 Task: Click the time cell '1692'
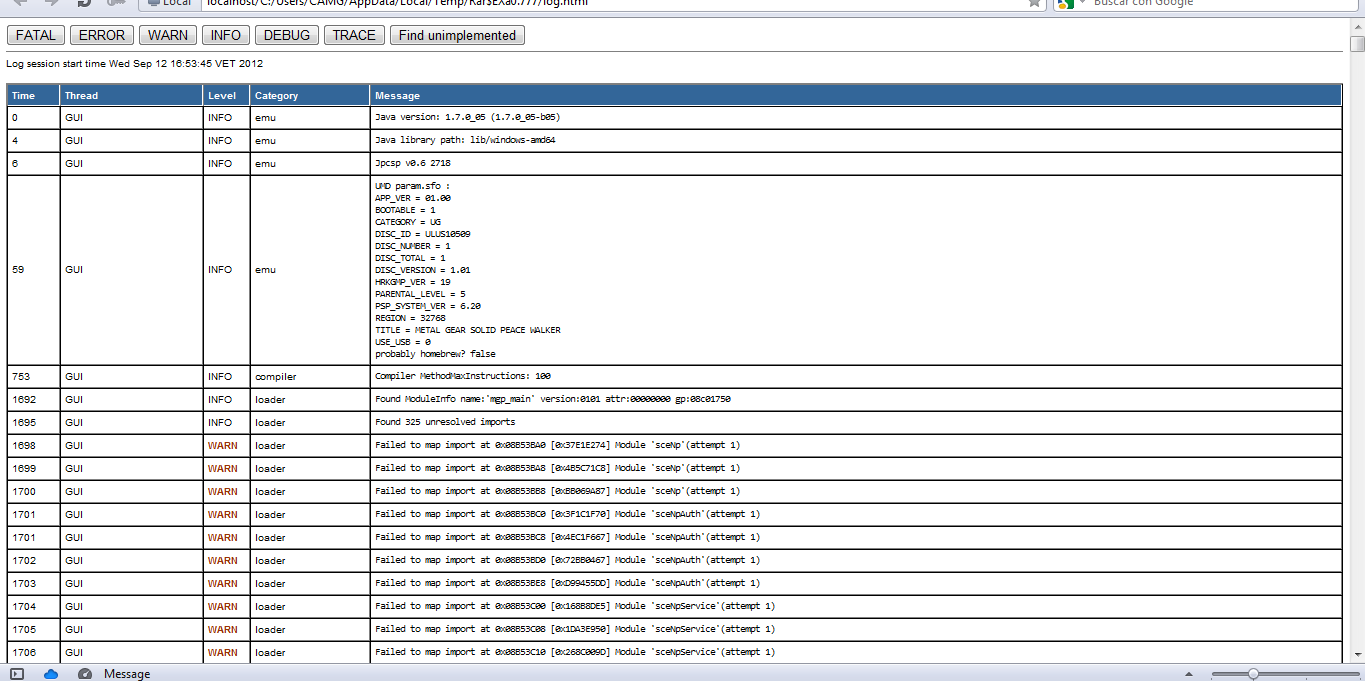click(x=34, y=399)
